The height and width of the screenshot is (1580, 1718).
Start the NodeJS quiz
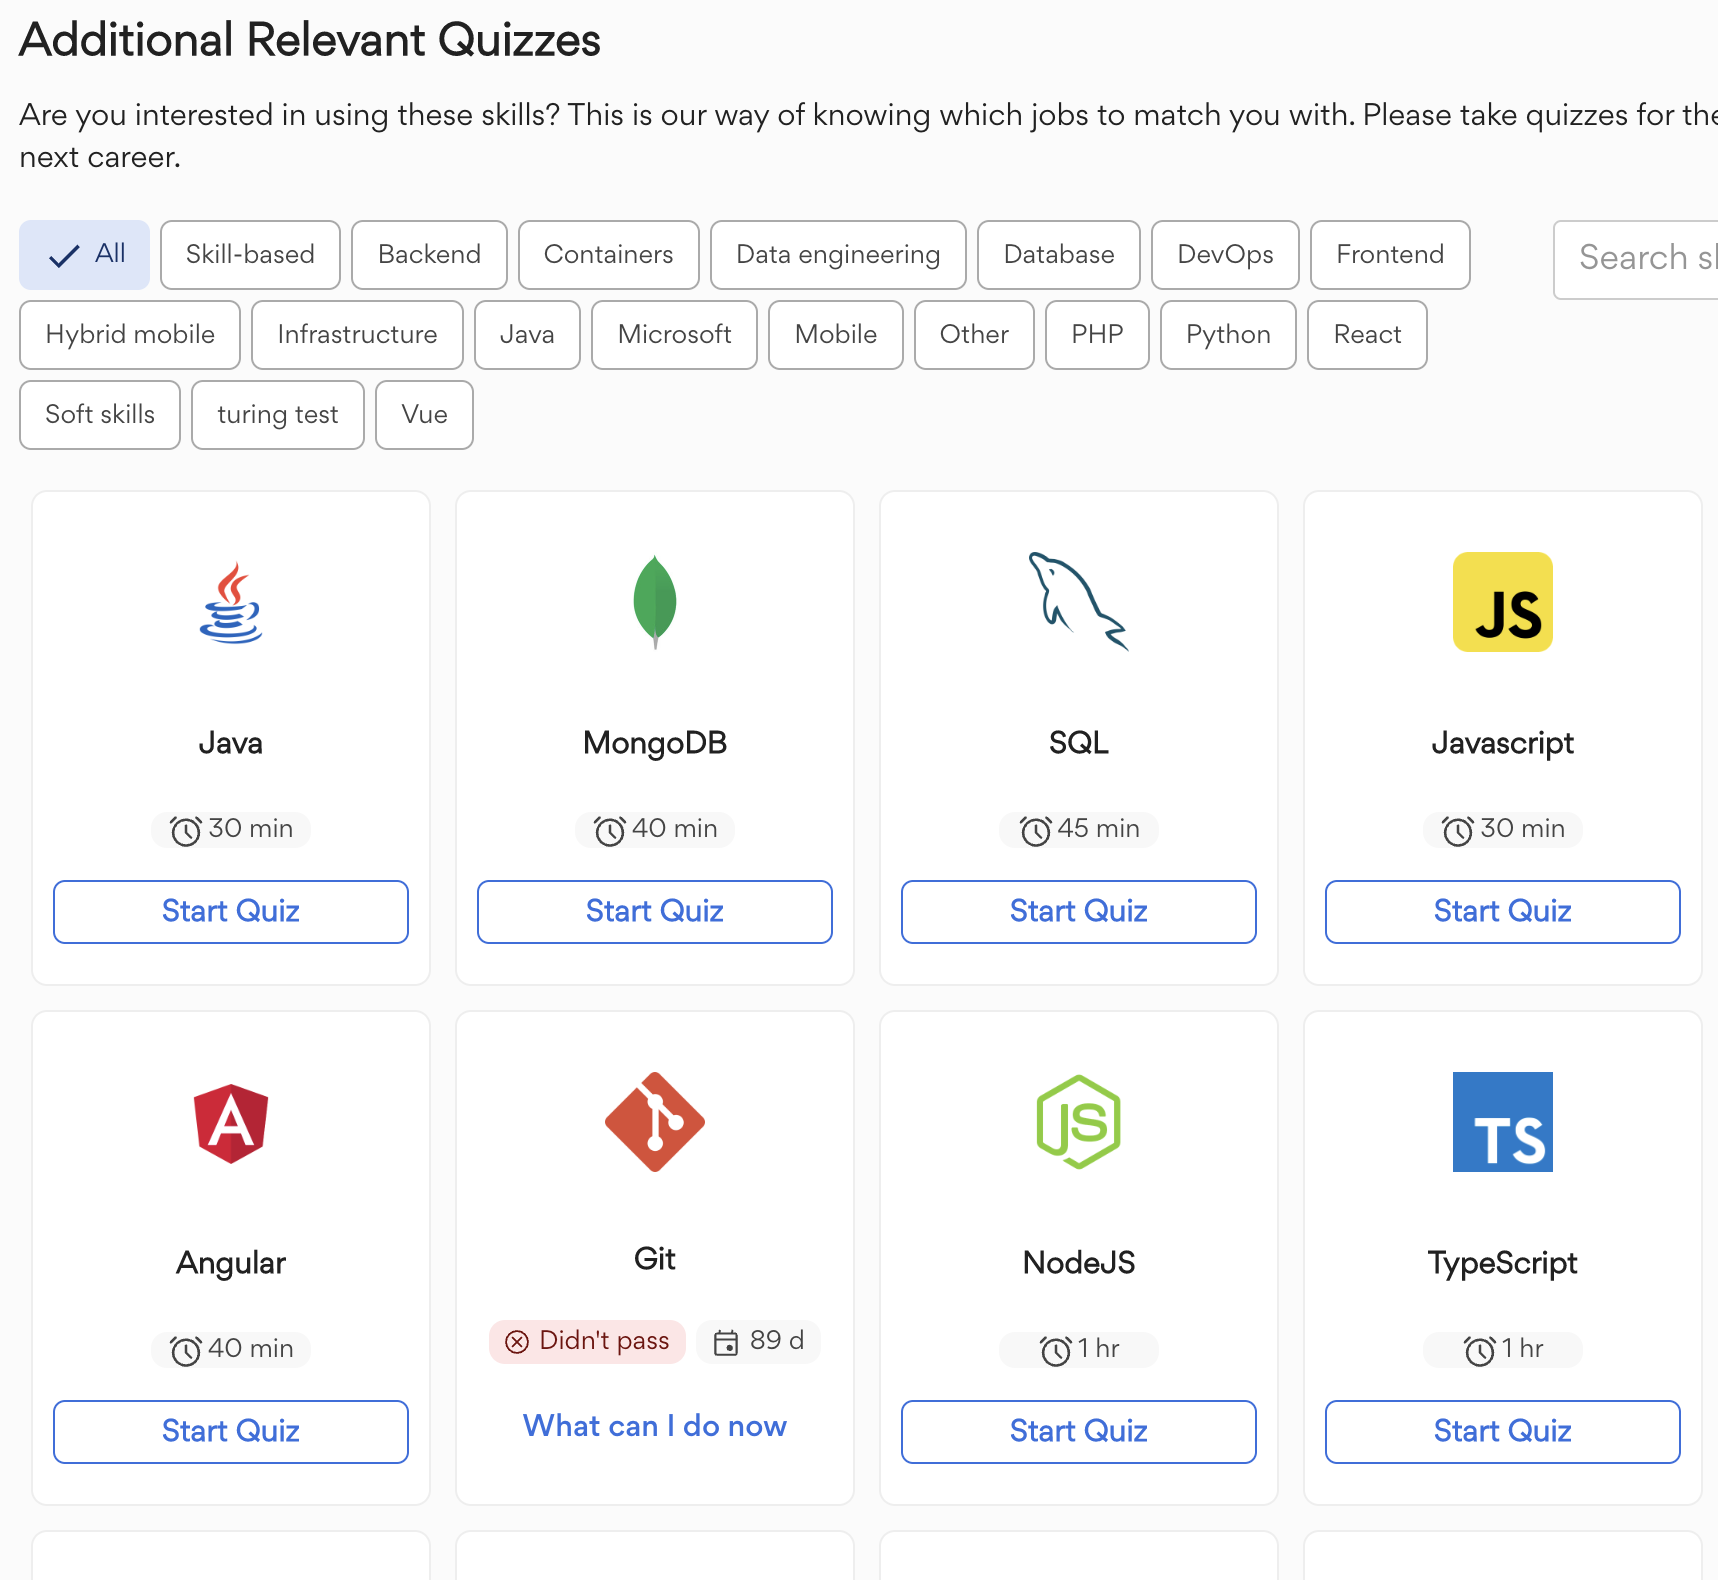point(1079,1432)
